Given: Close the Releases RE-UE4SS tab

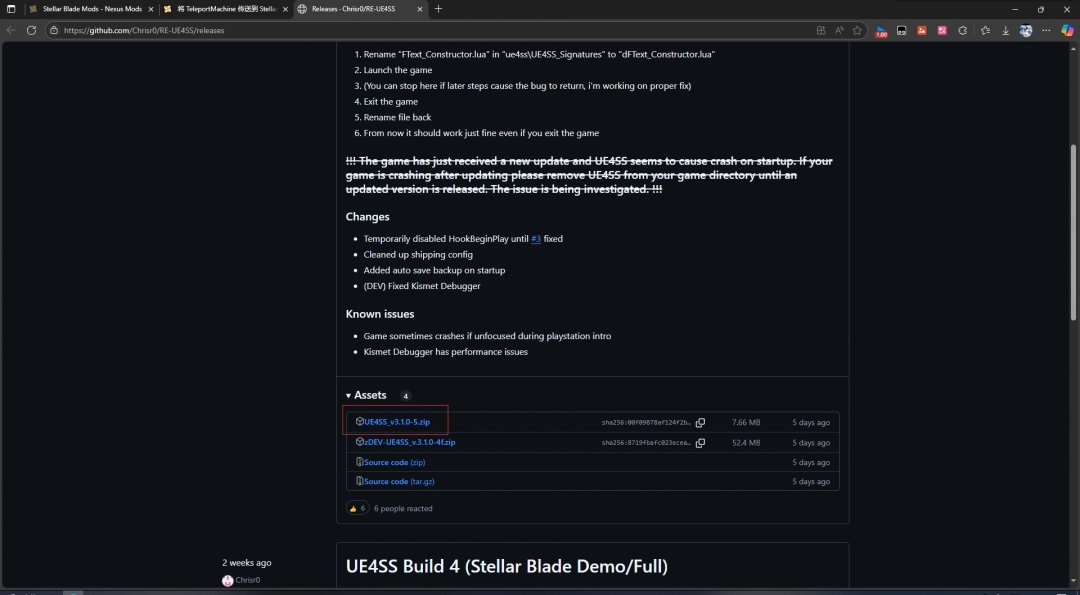Looking at the screenshot, I should click(x=420, y=10).
